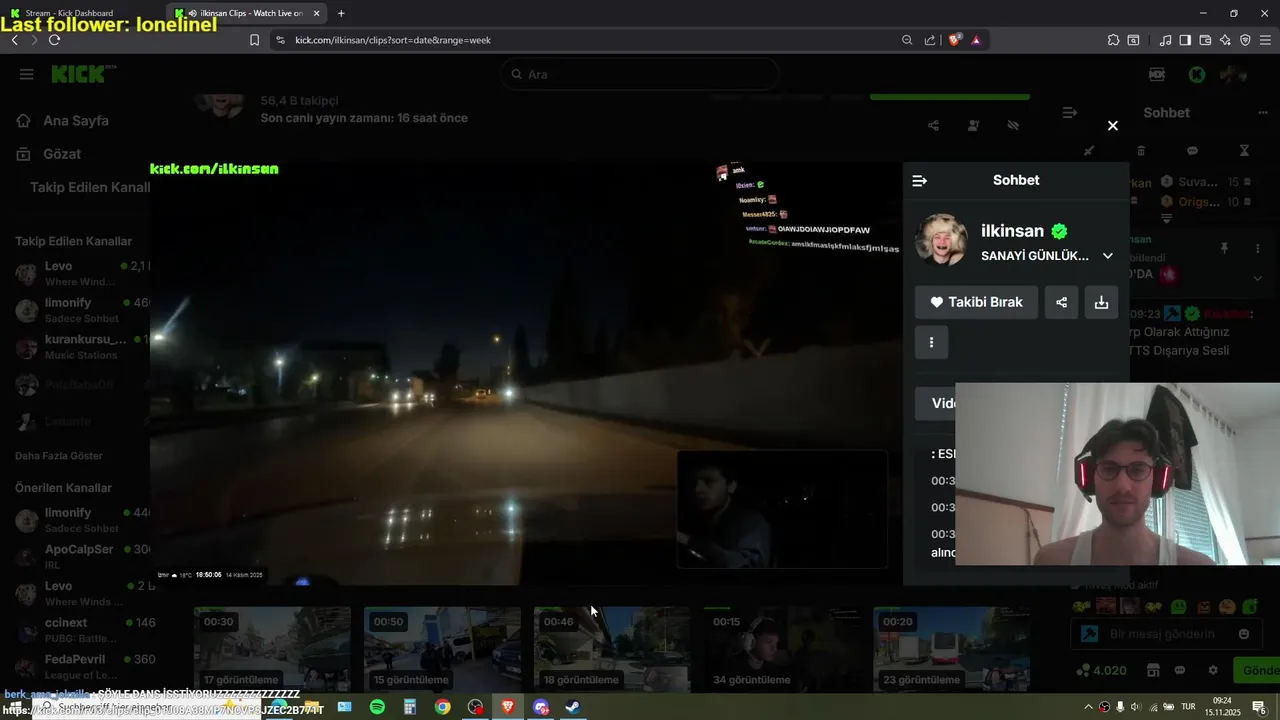Image resolution: width=1280 pixels, height=720 pixels.
Task: Open the Brave Wallet icon
Action: (1205, 40)
